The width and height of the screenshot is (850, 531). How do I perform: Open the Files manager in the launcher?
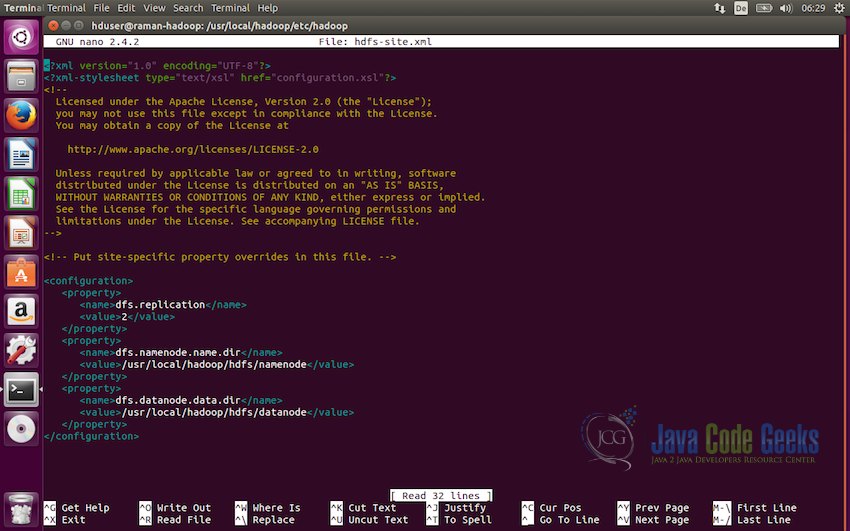click(21, 76)
